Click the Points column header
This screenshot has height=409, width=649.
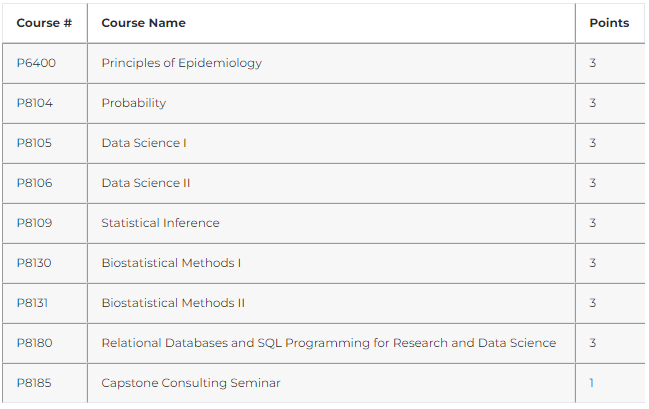point(609,23)
